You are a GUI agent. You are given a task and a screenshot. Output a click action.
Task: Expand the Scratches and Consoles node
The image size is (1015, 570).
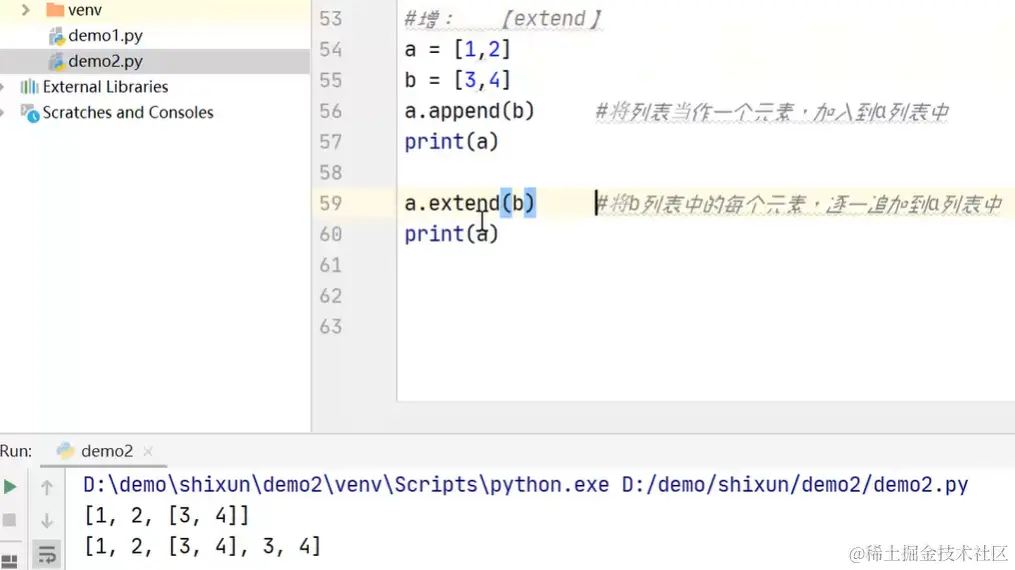[x=3, y=113]
